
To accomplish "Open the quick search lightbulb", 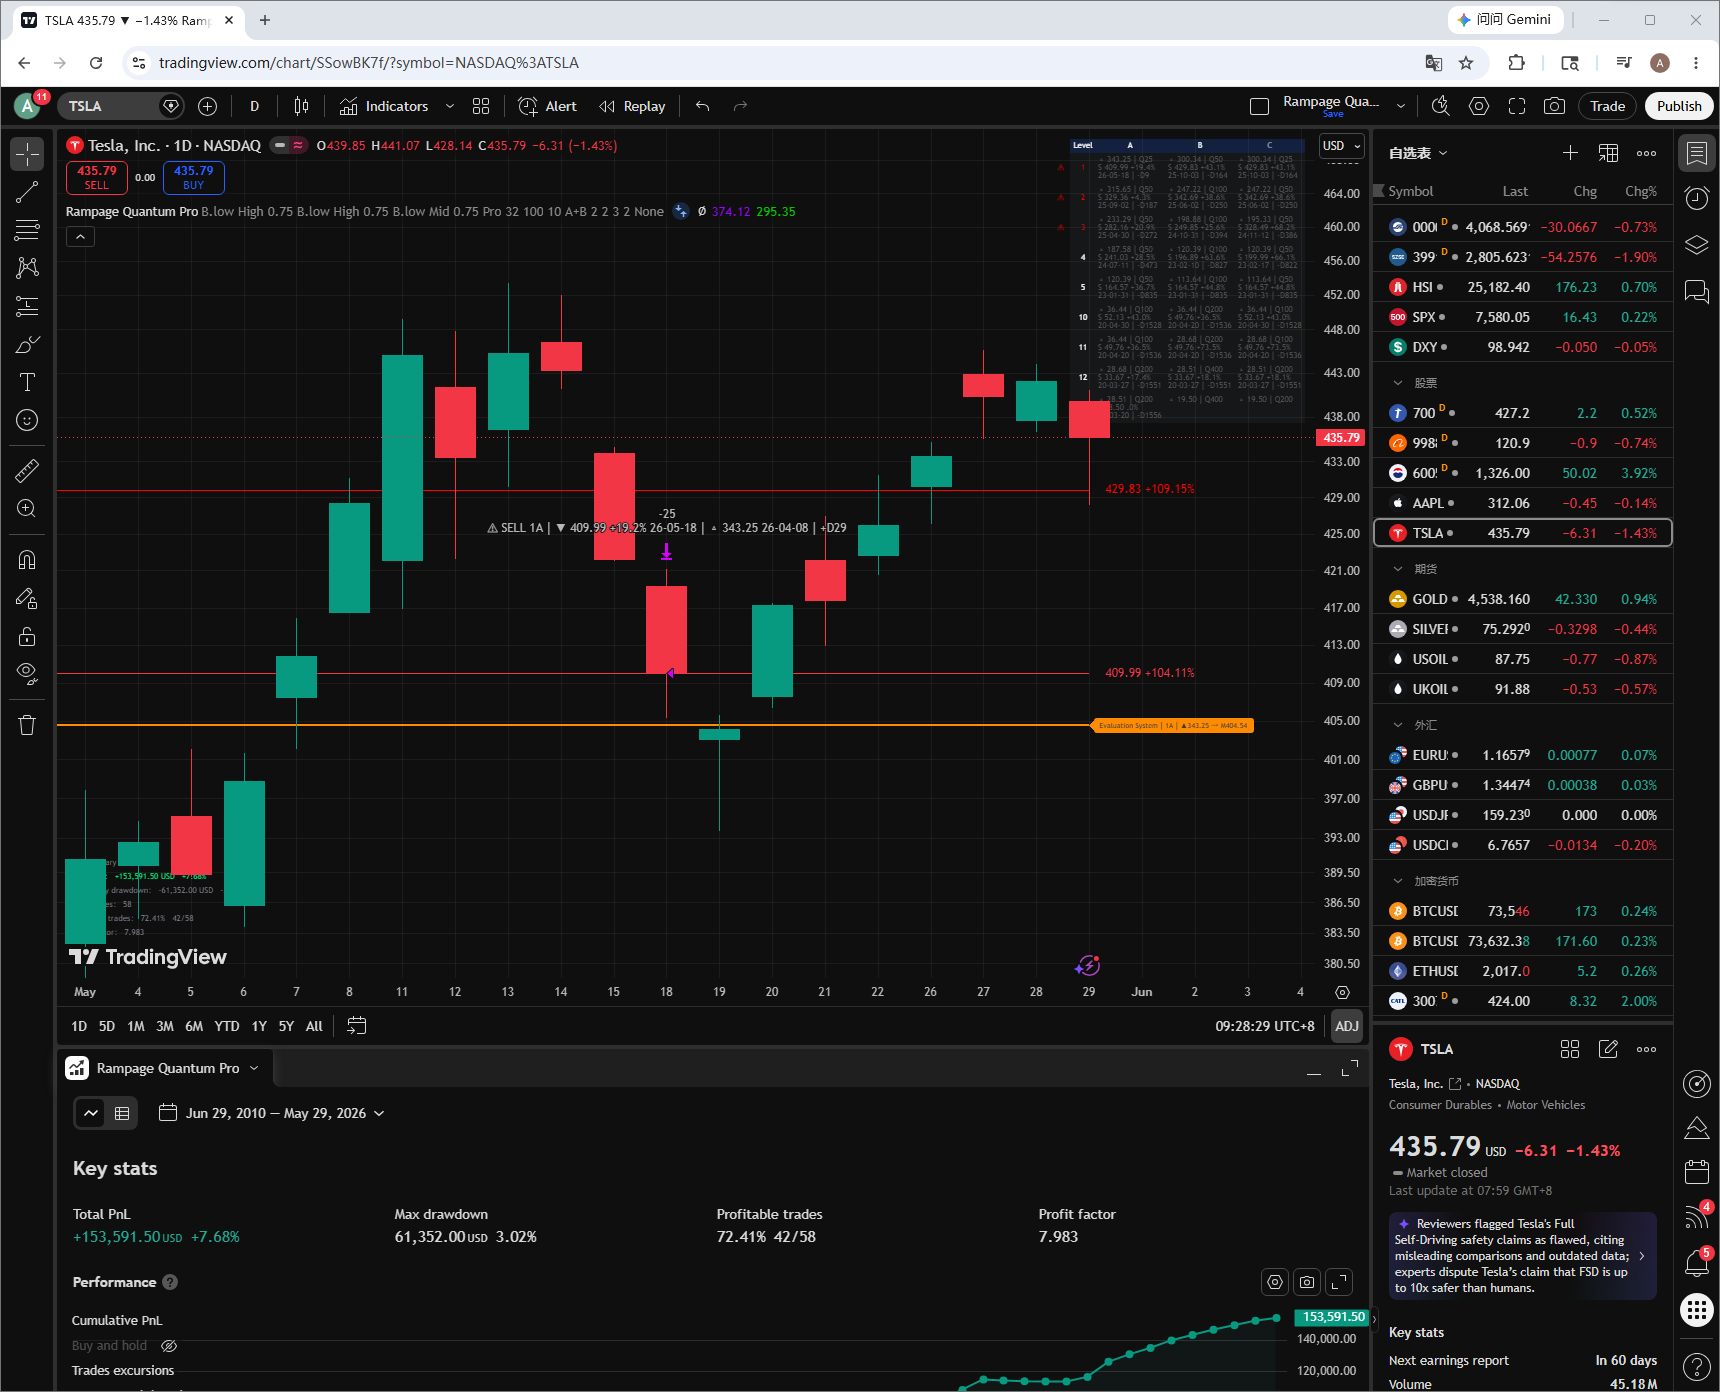I will 1440,106.
